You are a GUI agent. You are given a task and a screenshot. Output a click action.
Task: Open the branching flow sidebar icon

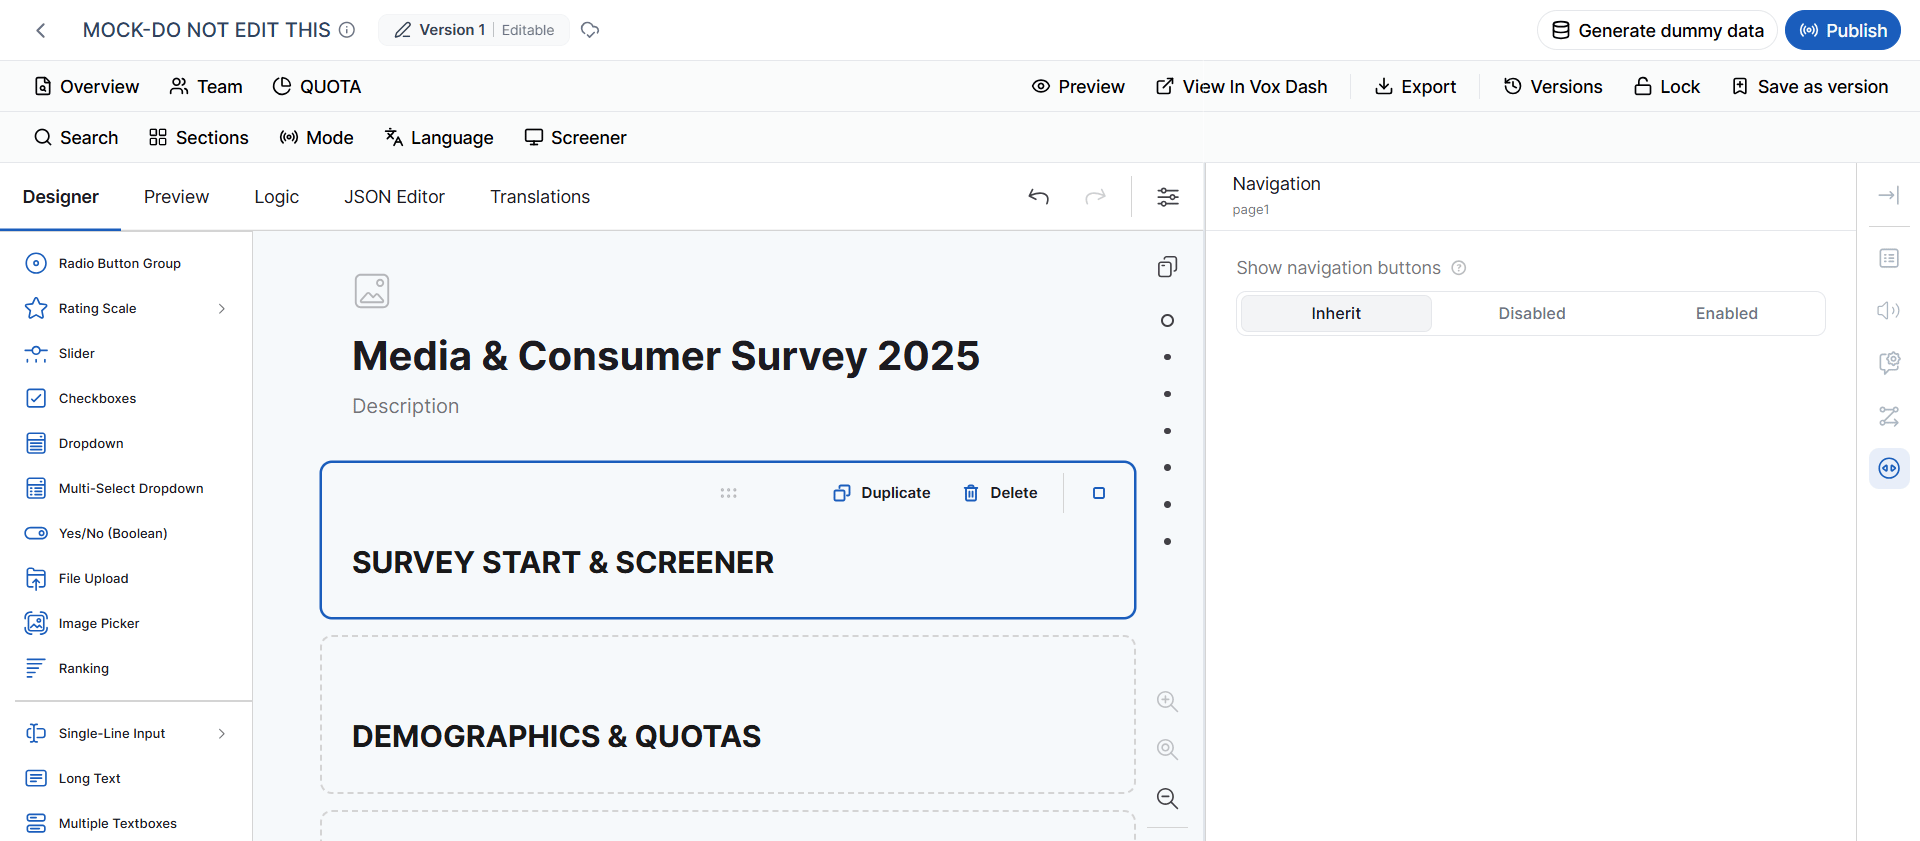1889,416
